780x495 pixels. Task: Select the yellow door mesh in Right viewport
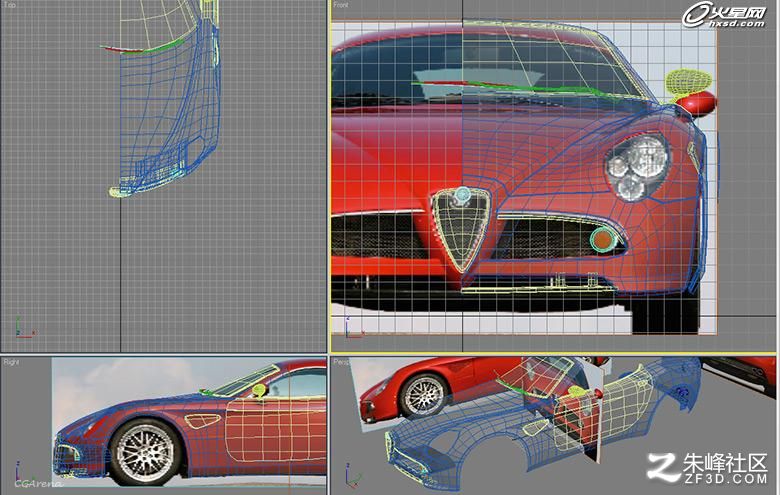275,427
